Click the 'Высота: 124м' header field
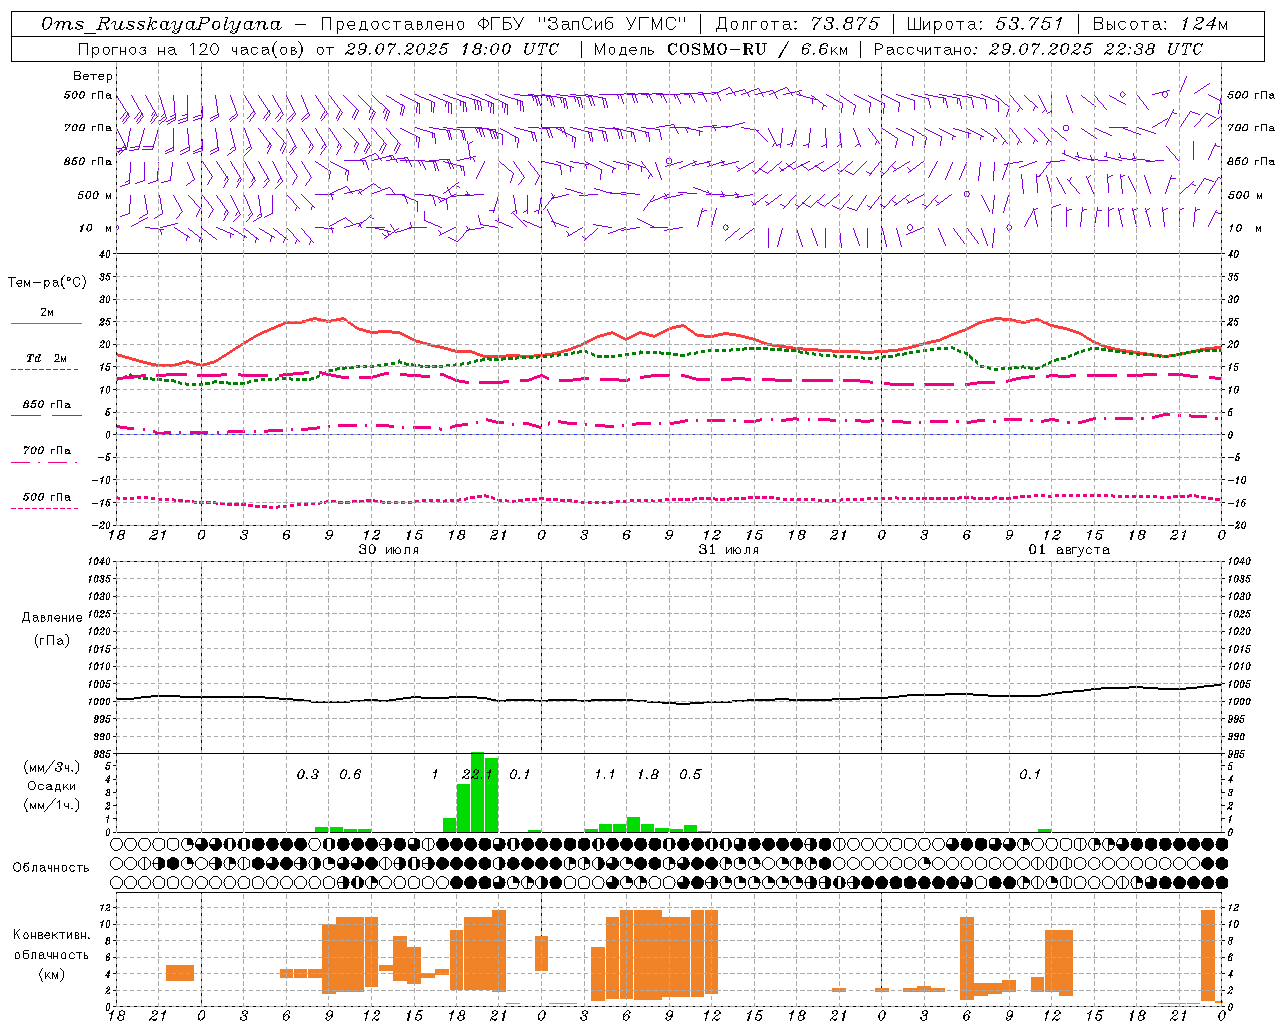The image size is (1280, 1024). click(x=1160, y=24)
